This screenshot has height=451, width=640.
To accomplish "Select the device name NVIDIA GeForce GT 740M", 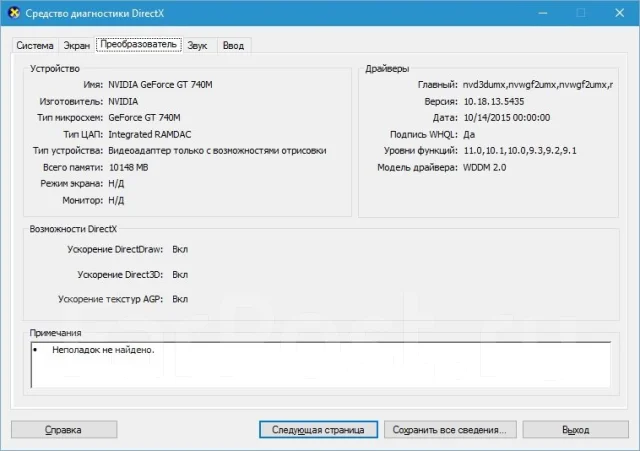I will coord(160,84).
